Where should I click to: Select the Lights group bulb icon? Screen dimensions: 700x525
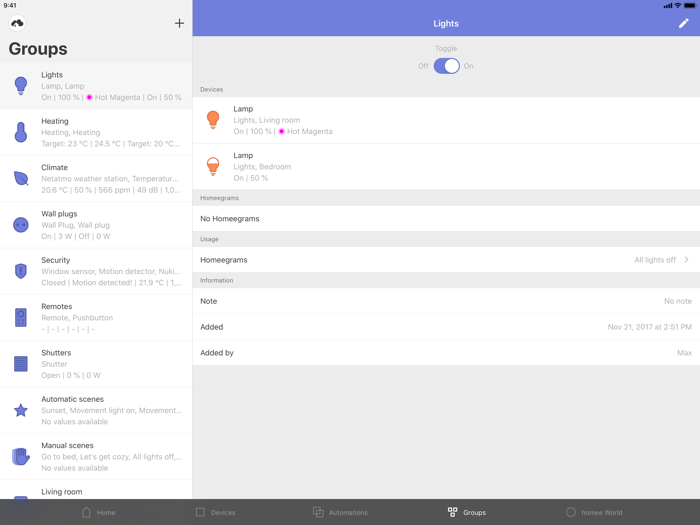21,85
